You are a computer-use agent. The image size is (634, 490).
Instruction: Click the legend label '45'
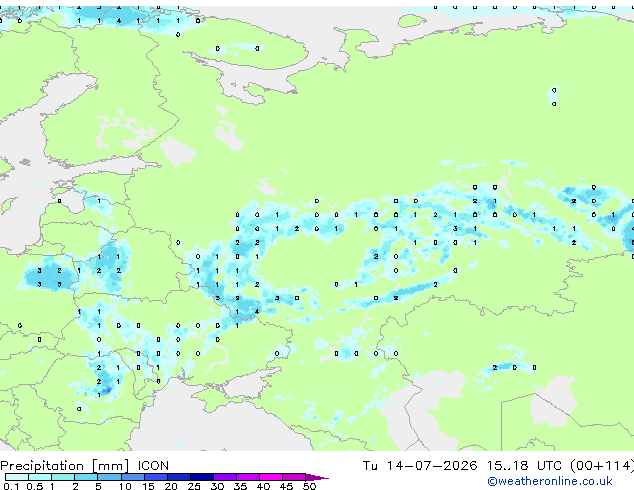pos(286,486)
